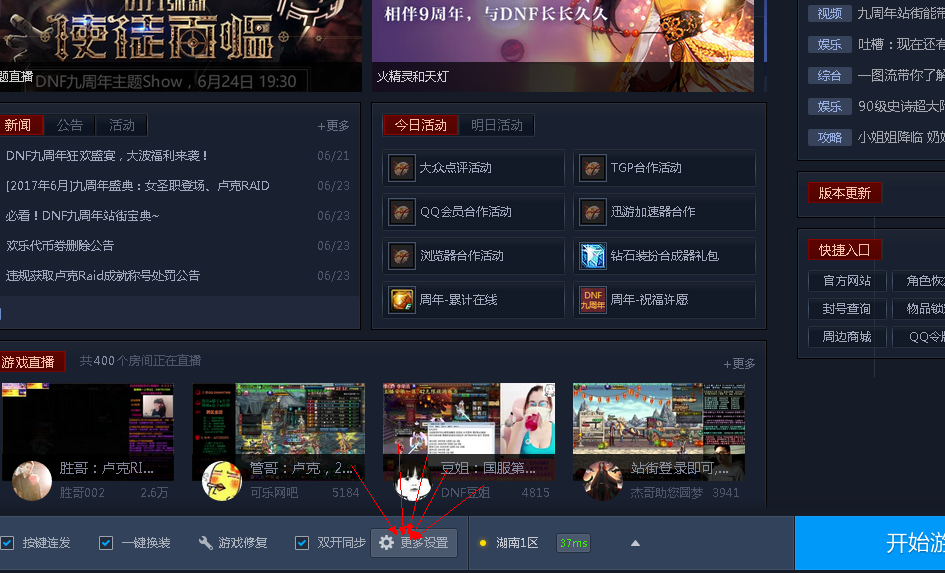Click the TGP合作活动 icon

pos(592,168)
